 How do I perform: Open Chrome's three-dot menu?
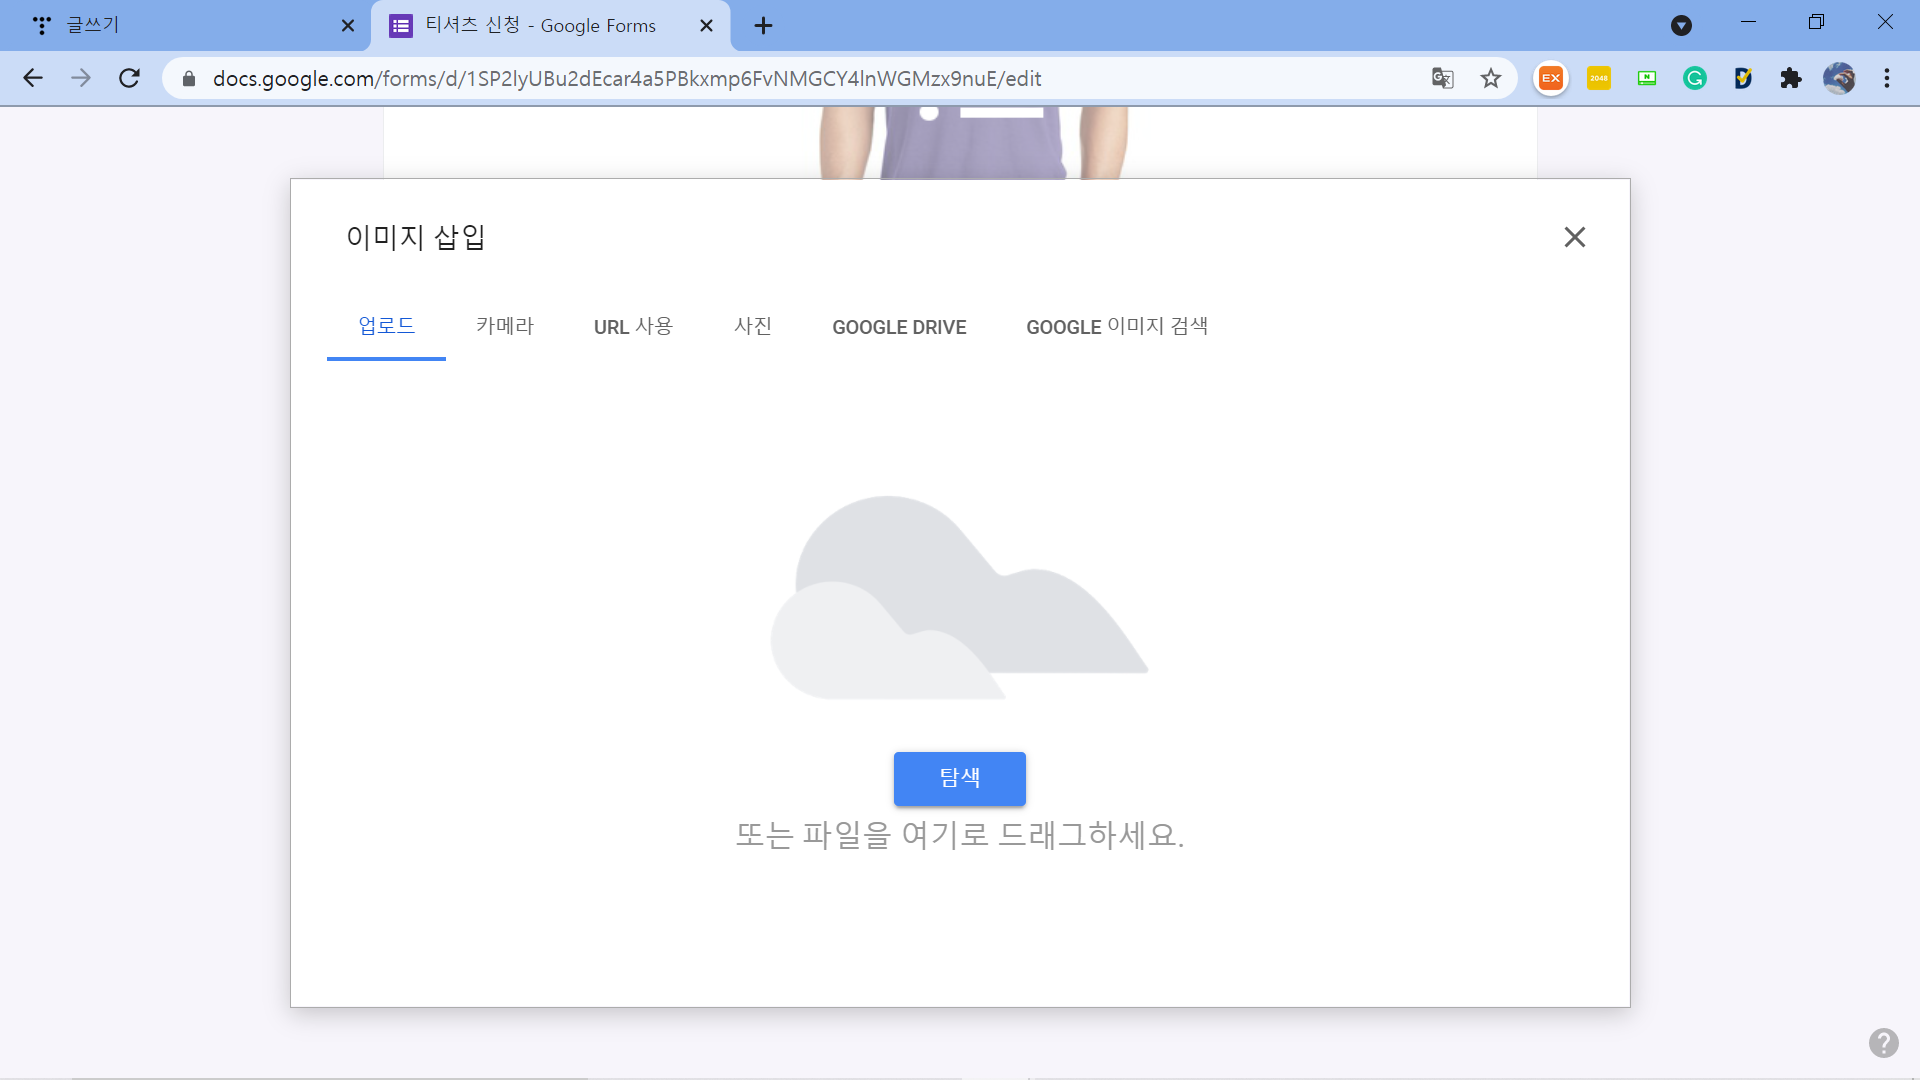(x=1887, y=78)
